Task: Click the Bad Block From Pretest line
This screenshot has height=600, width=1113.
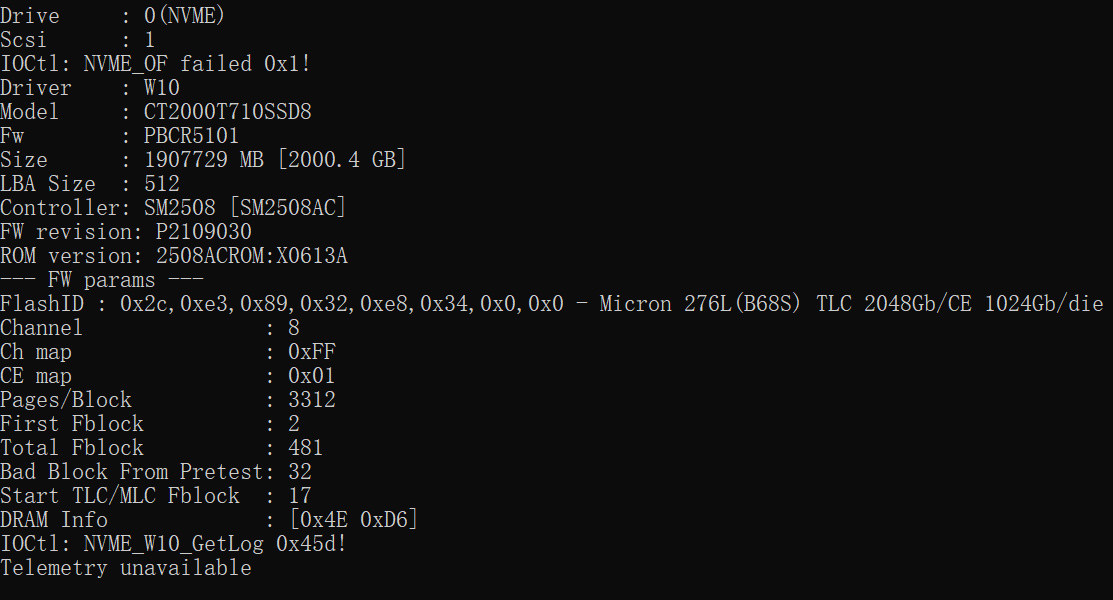Action: (x=156, y=472)
